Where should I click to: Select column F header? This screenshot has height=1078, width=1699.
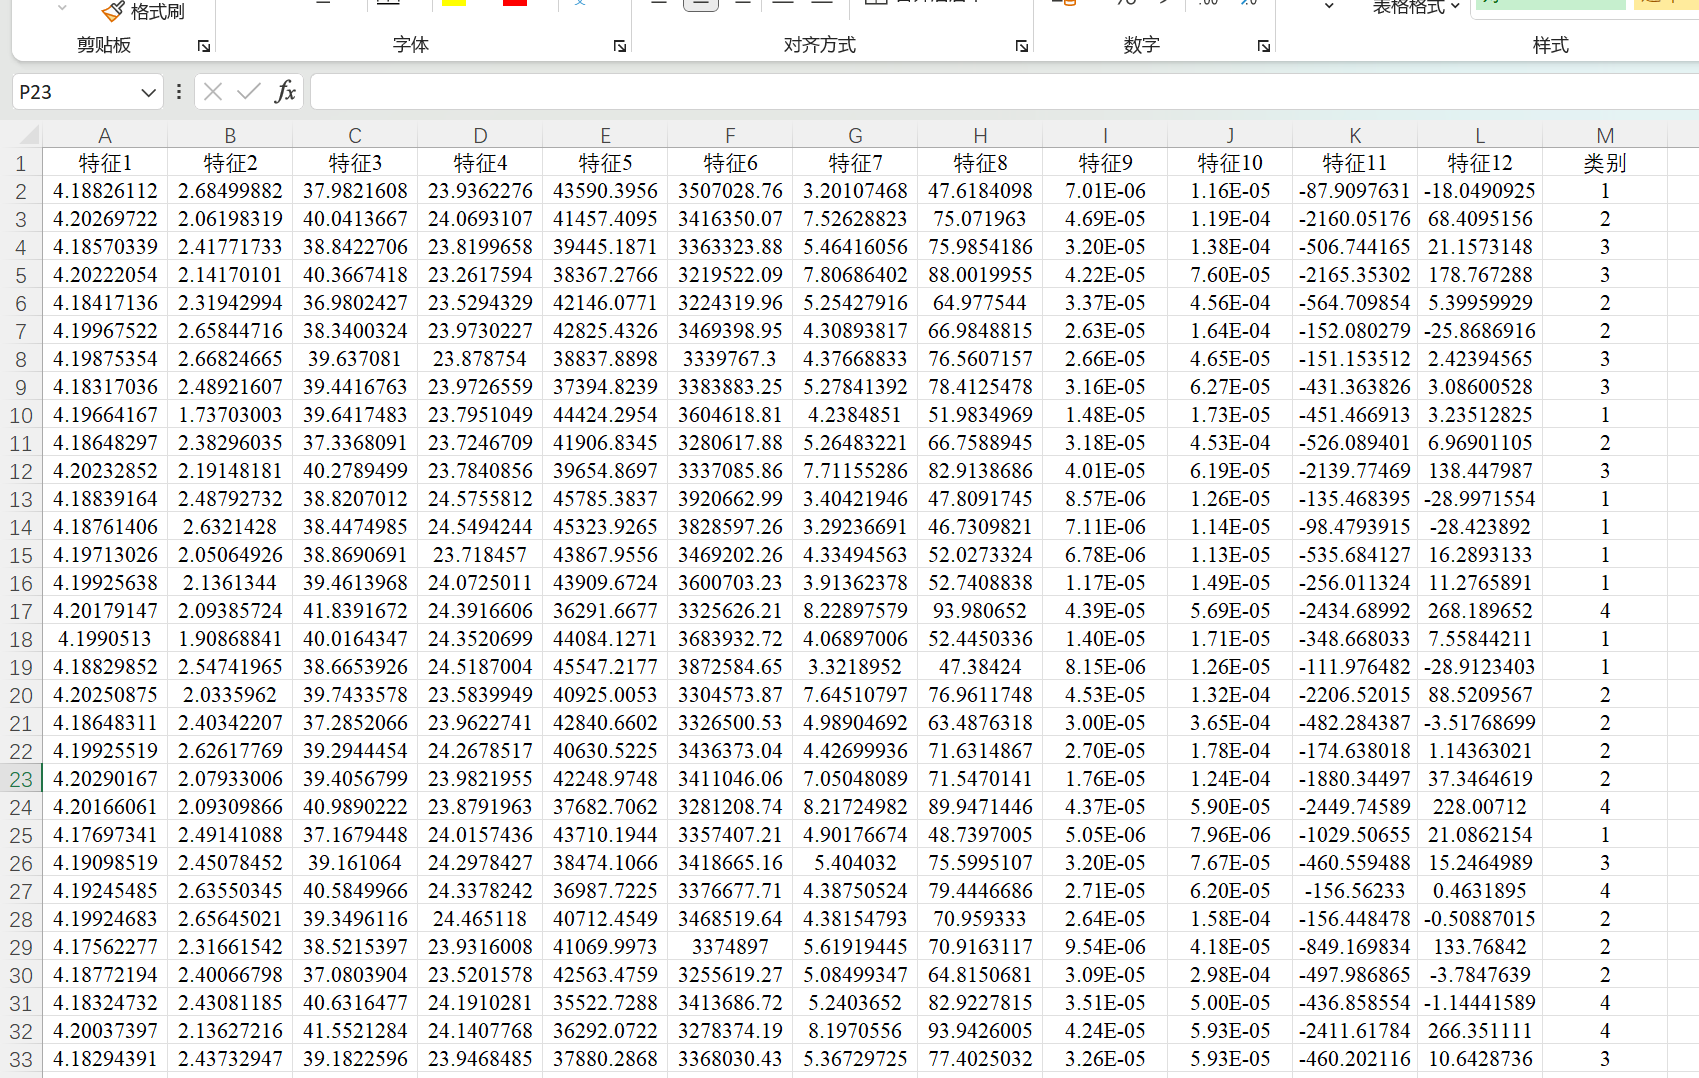tap(730, 136)
